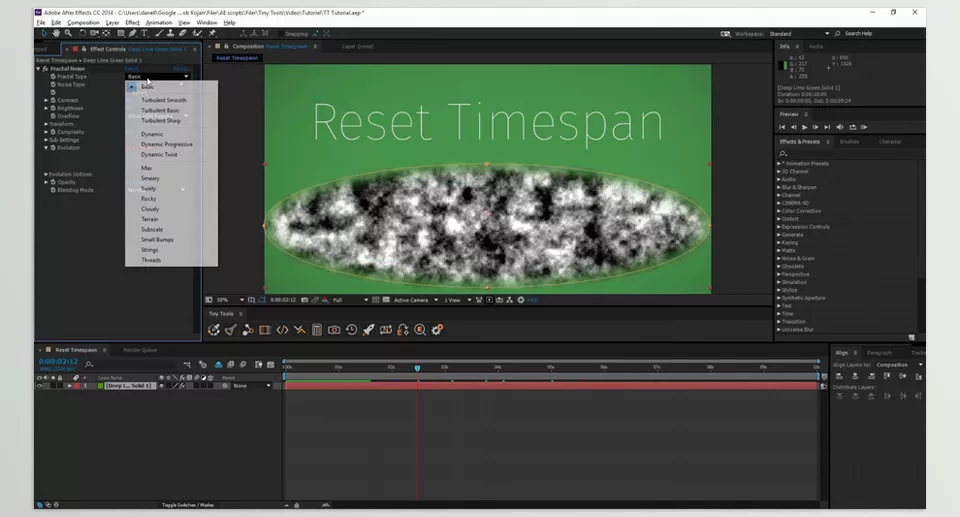Open the Active Camera dropdown

click(x=416, y=300)
